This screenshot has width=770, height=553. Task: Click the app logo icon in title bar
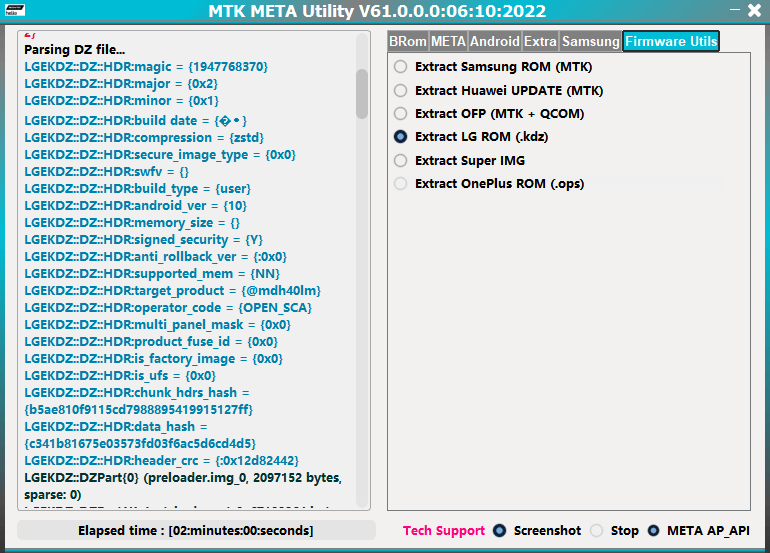[14, 10]
